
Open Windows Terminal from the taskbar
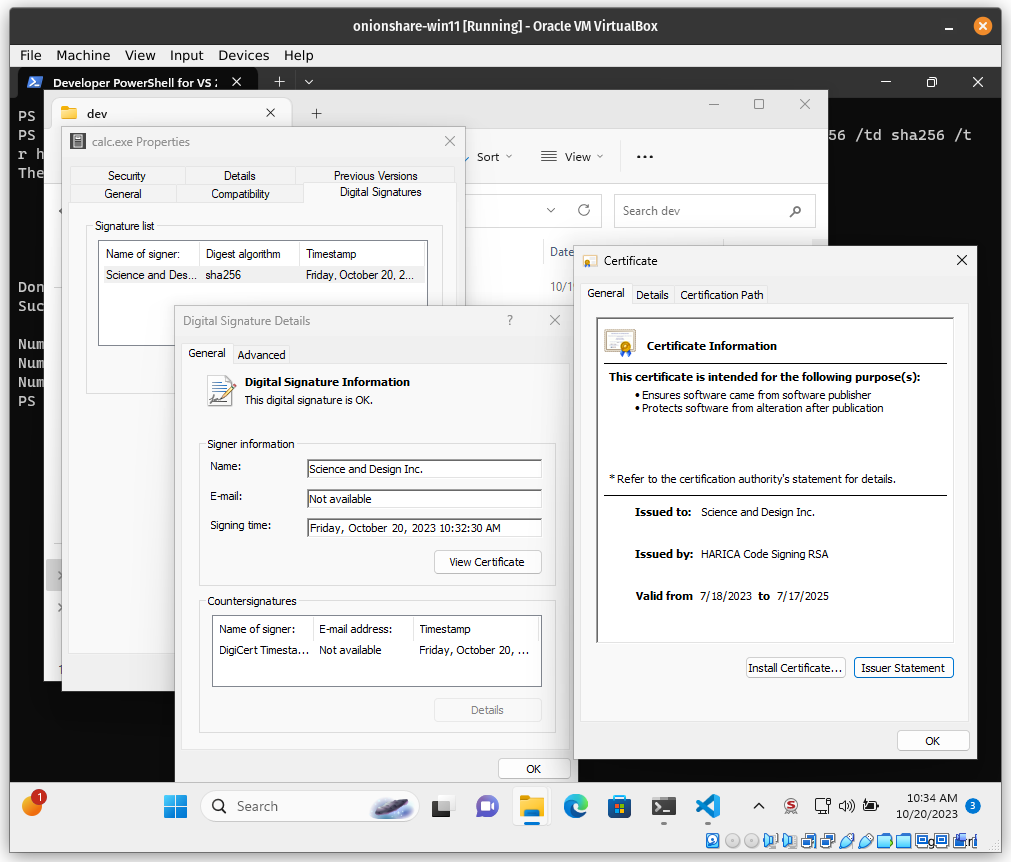(663, 806)
